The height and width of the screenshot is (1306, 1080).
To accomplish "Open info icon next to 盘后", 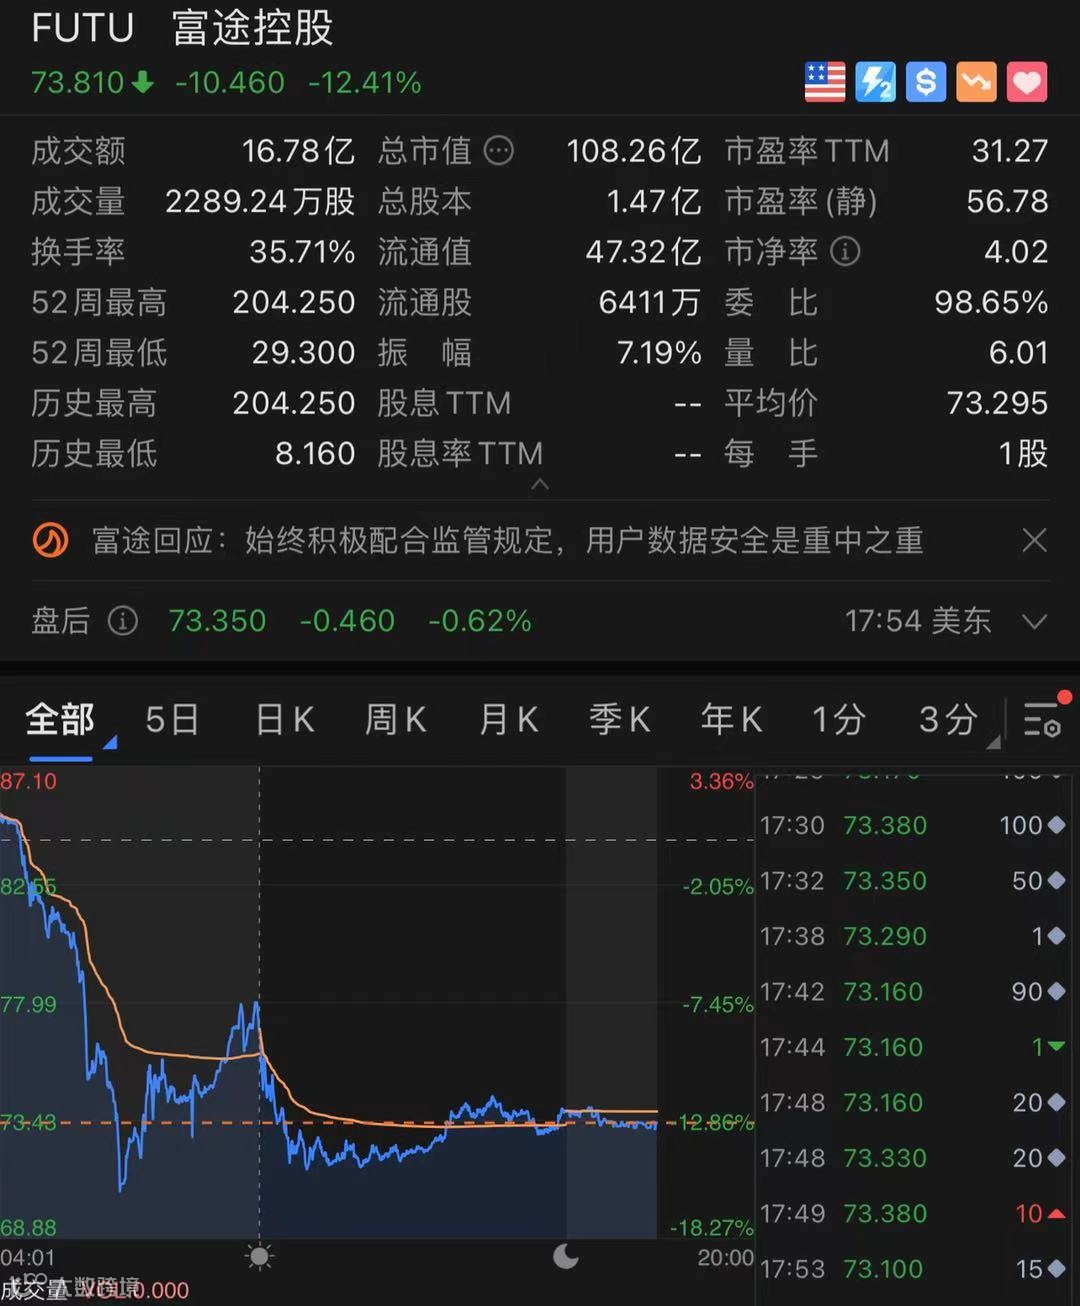I will pos(122,621).
